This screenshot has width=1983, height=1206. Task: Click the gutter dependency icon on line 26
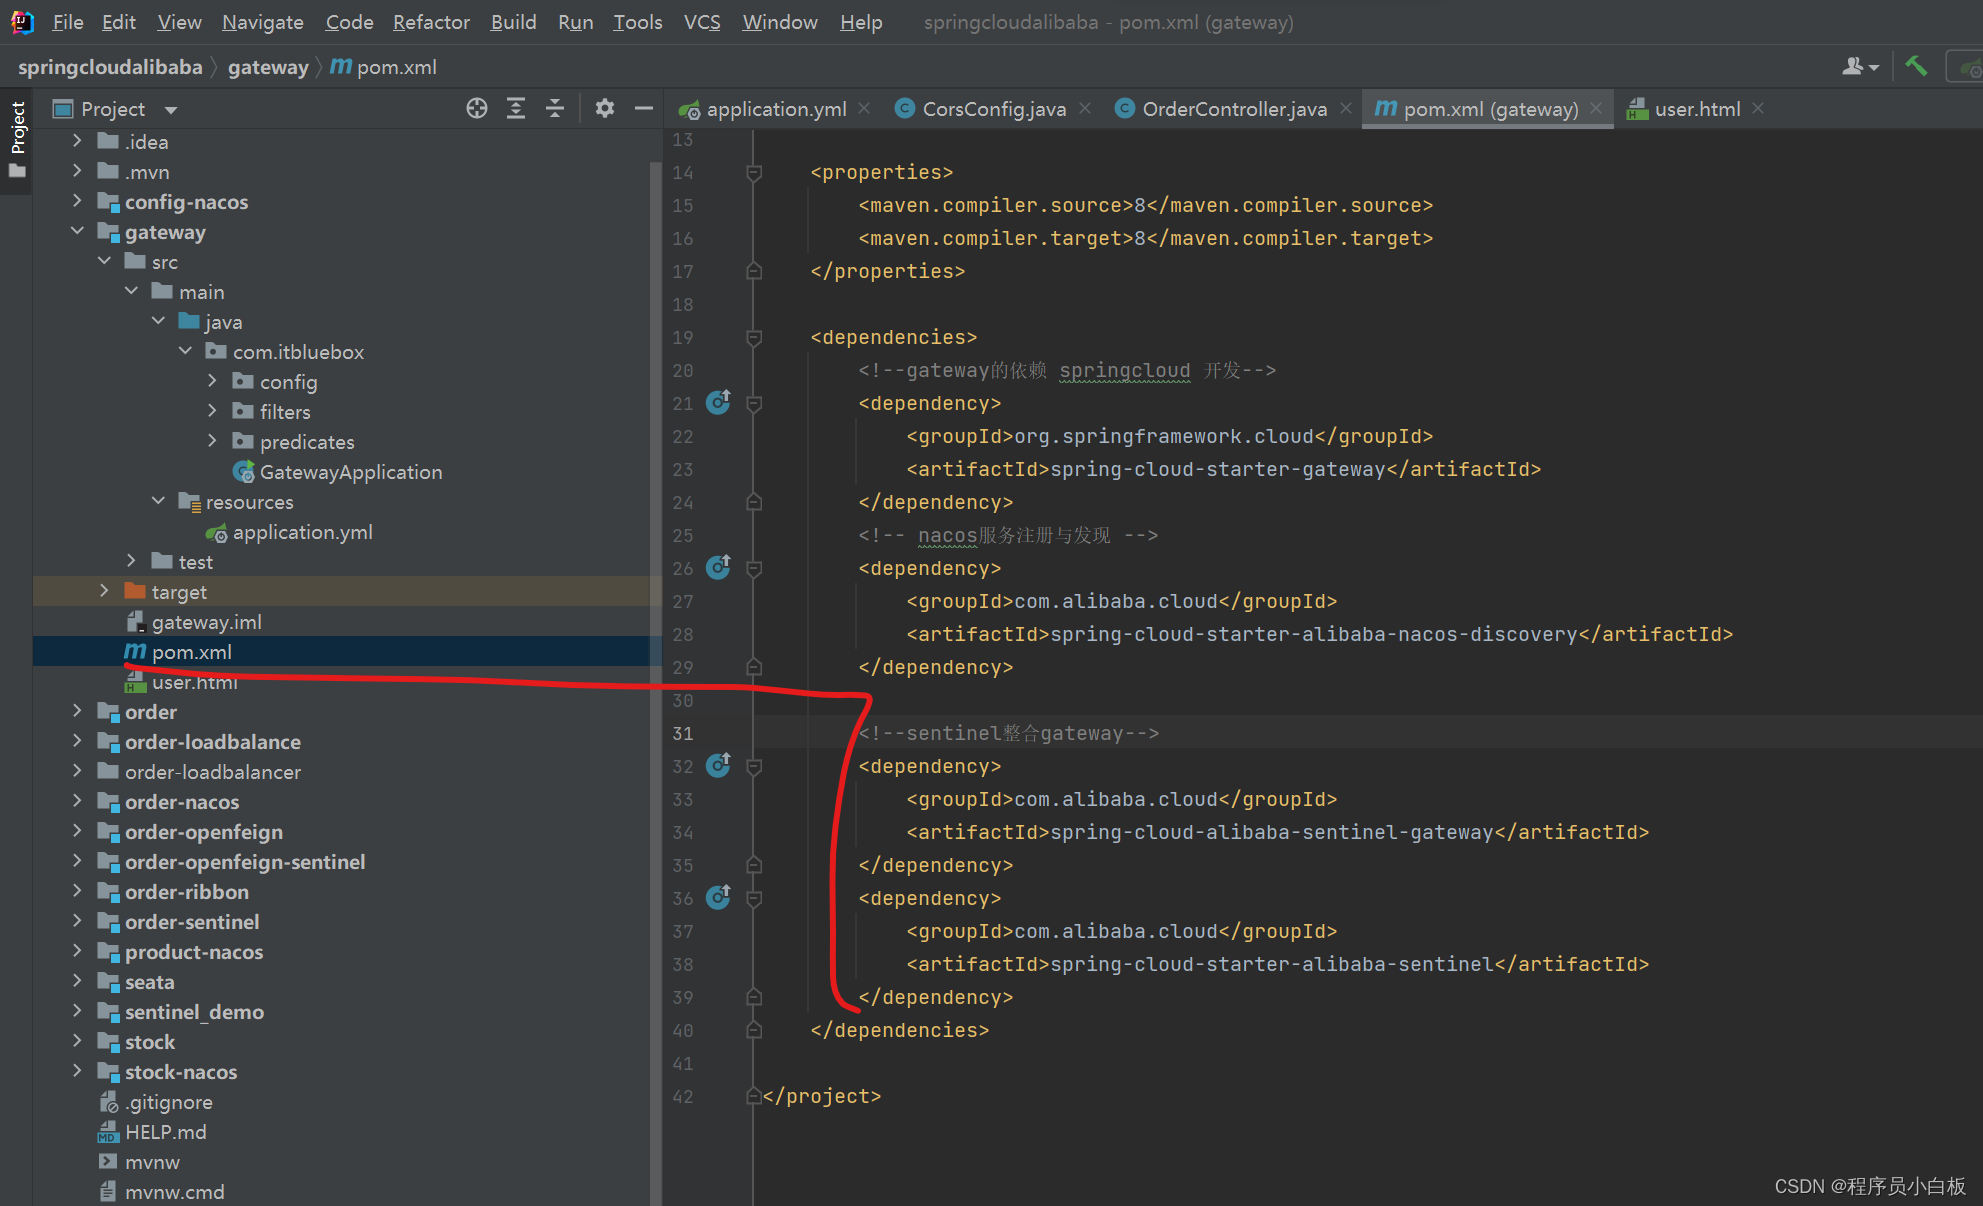coord(719,567)
